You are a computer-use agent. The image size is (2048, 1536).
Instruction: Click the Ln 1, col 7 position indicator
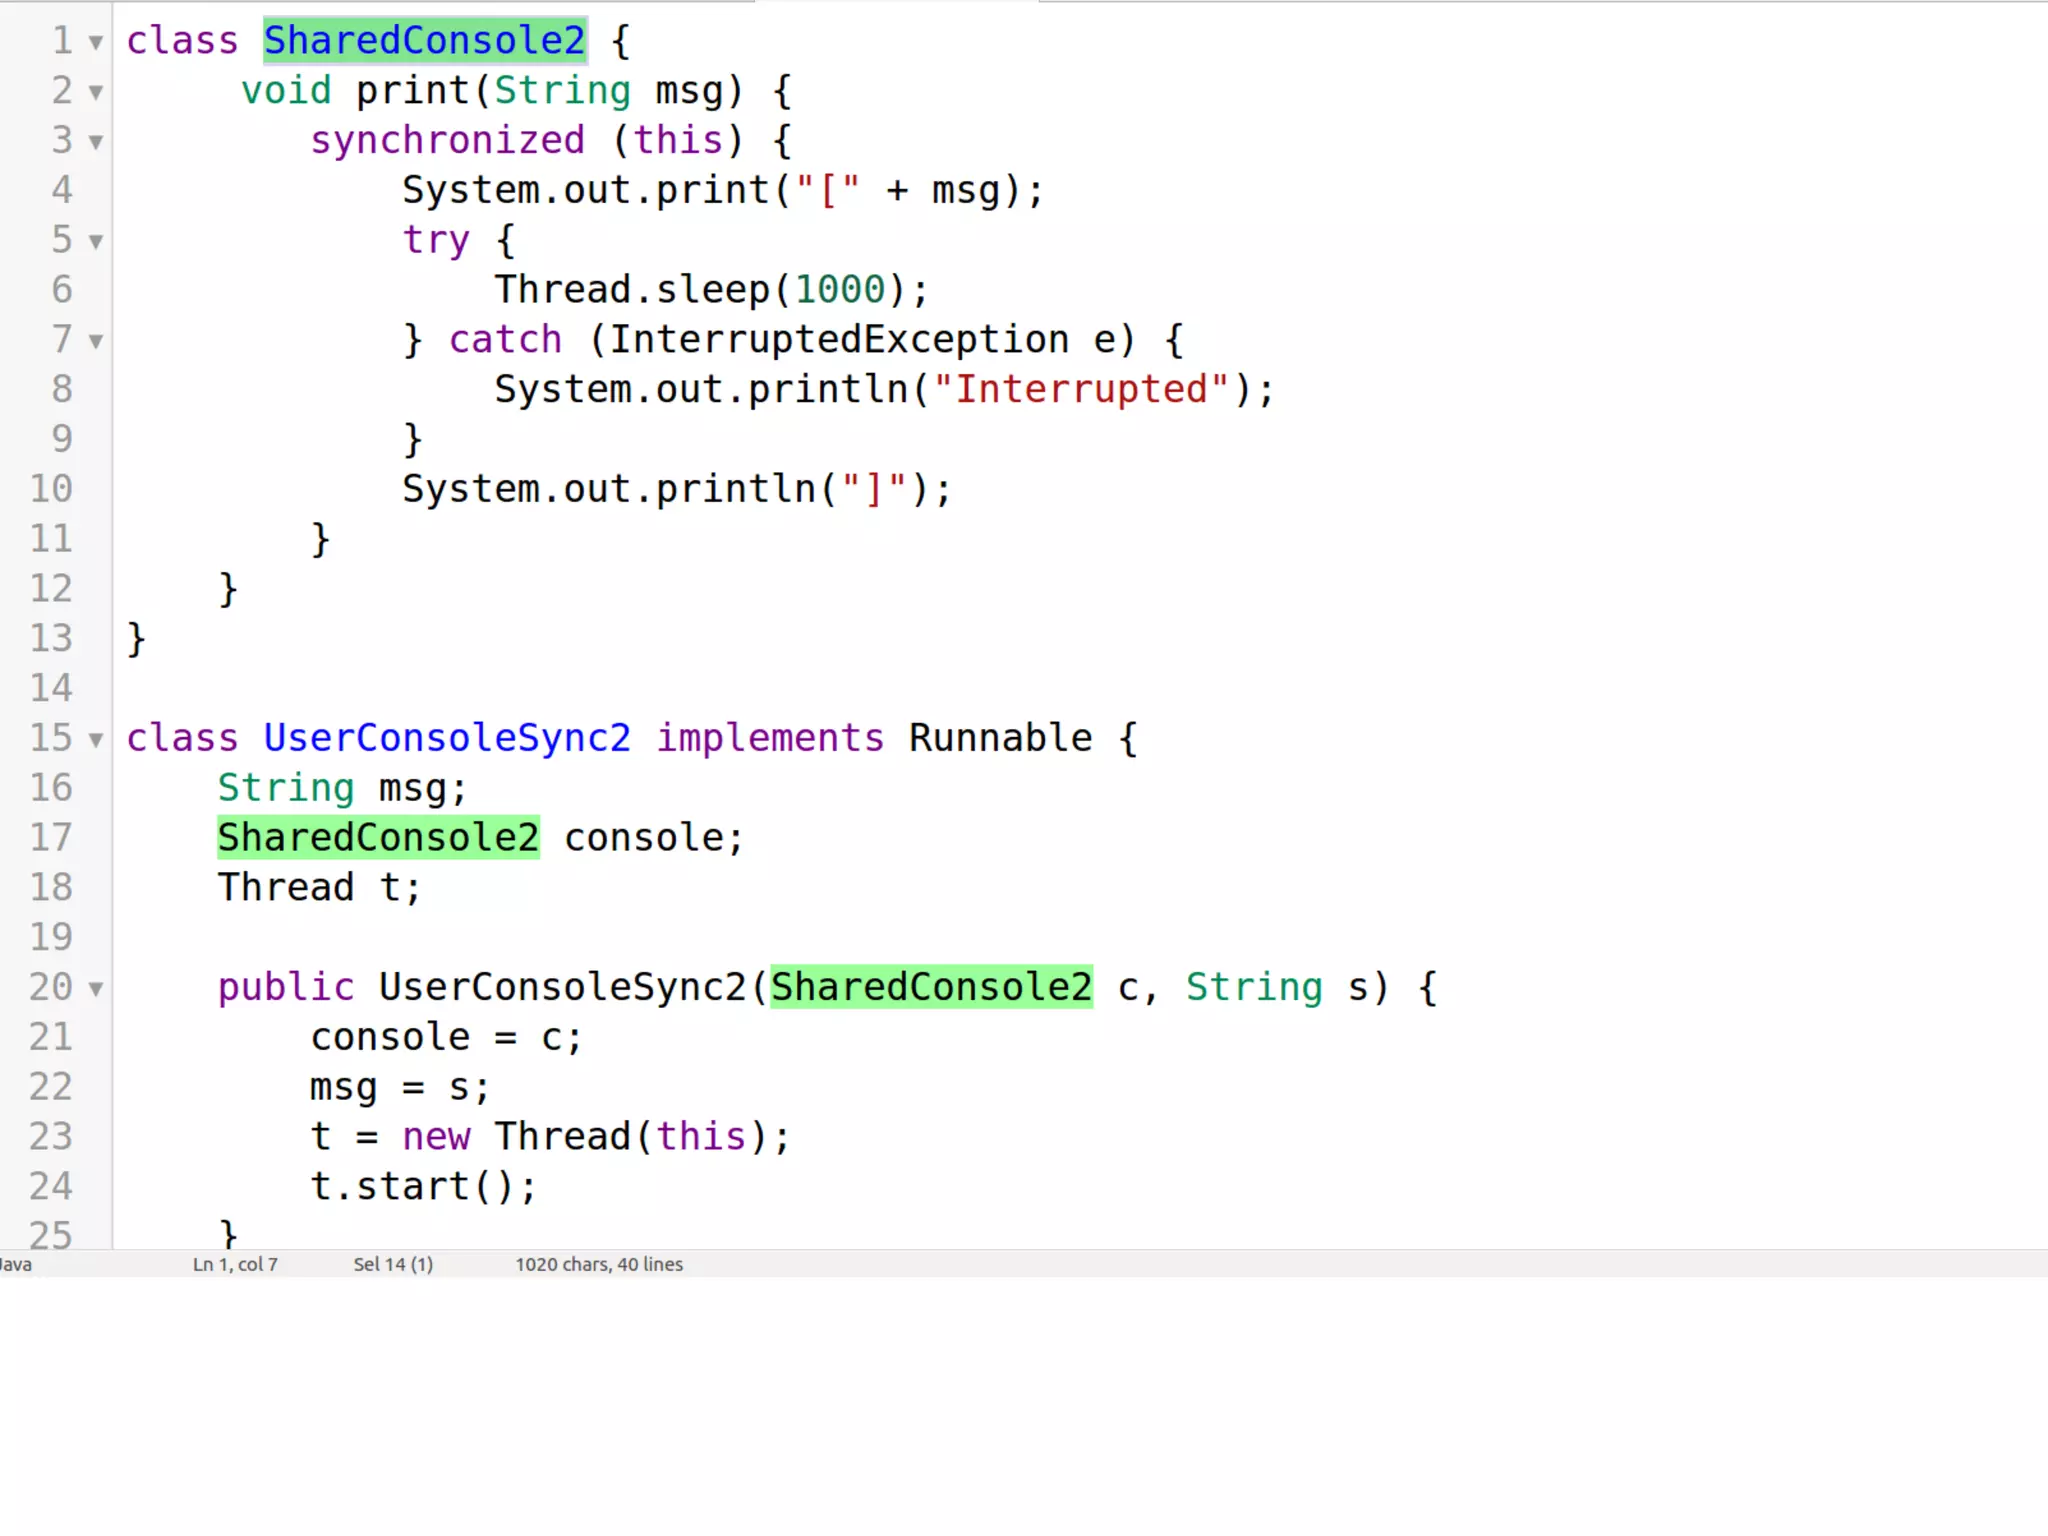235,1264
